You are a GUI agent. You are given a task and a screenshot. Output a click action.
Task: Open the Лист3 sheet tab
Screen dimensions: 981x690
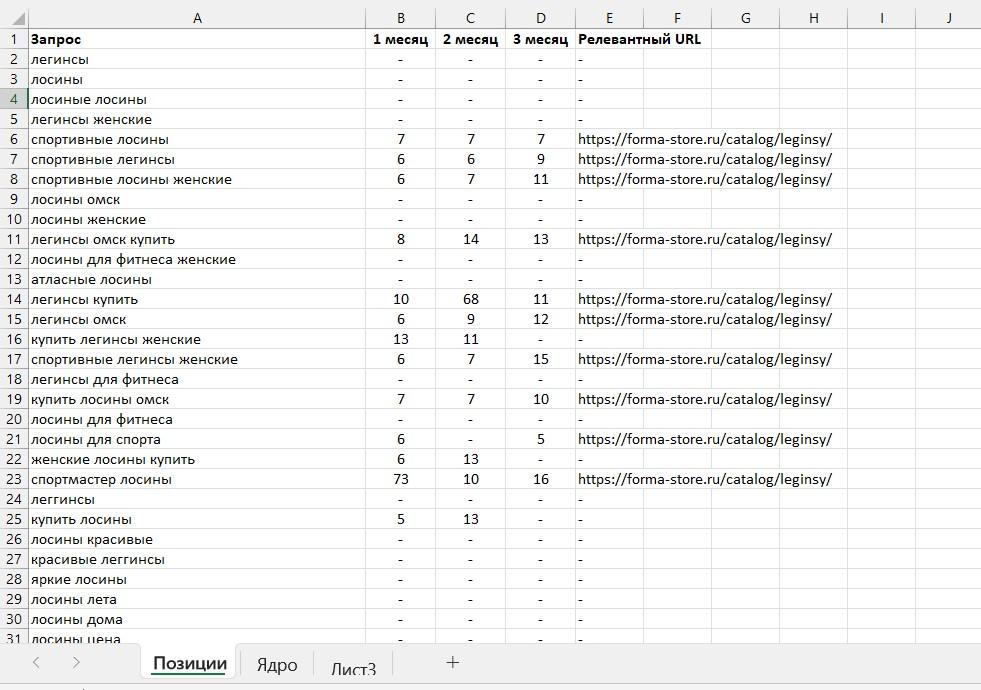353,668
